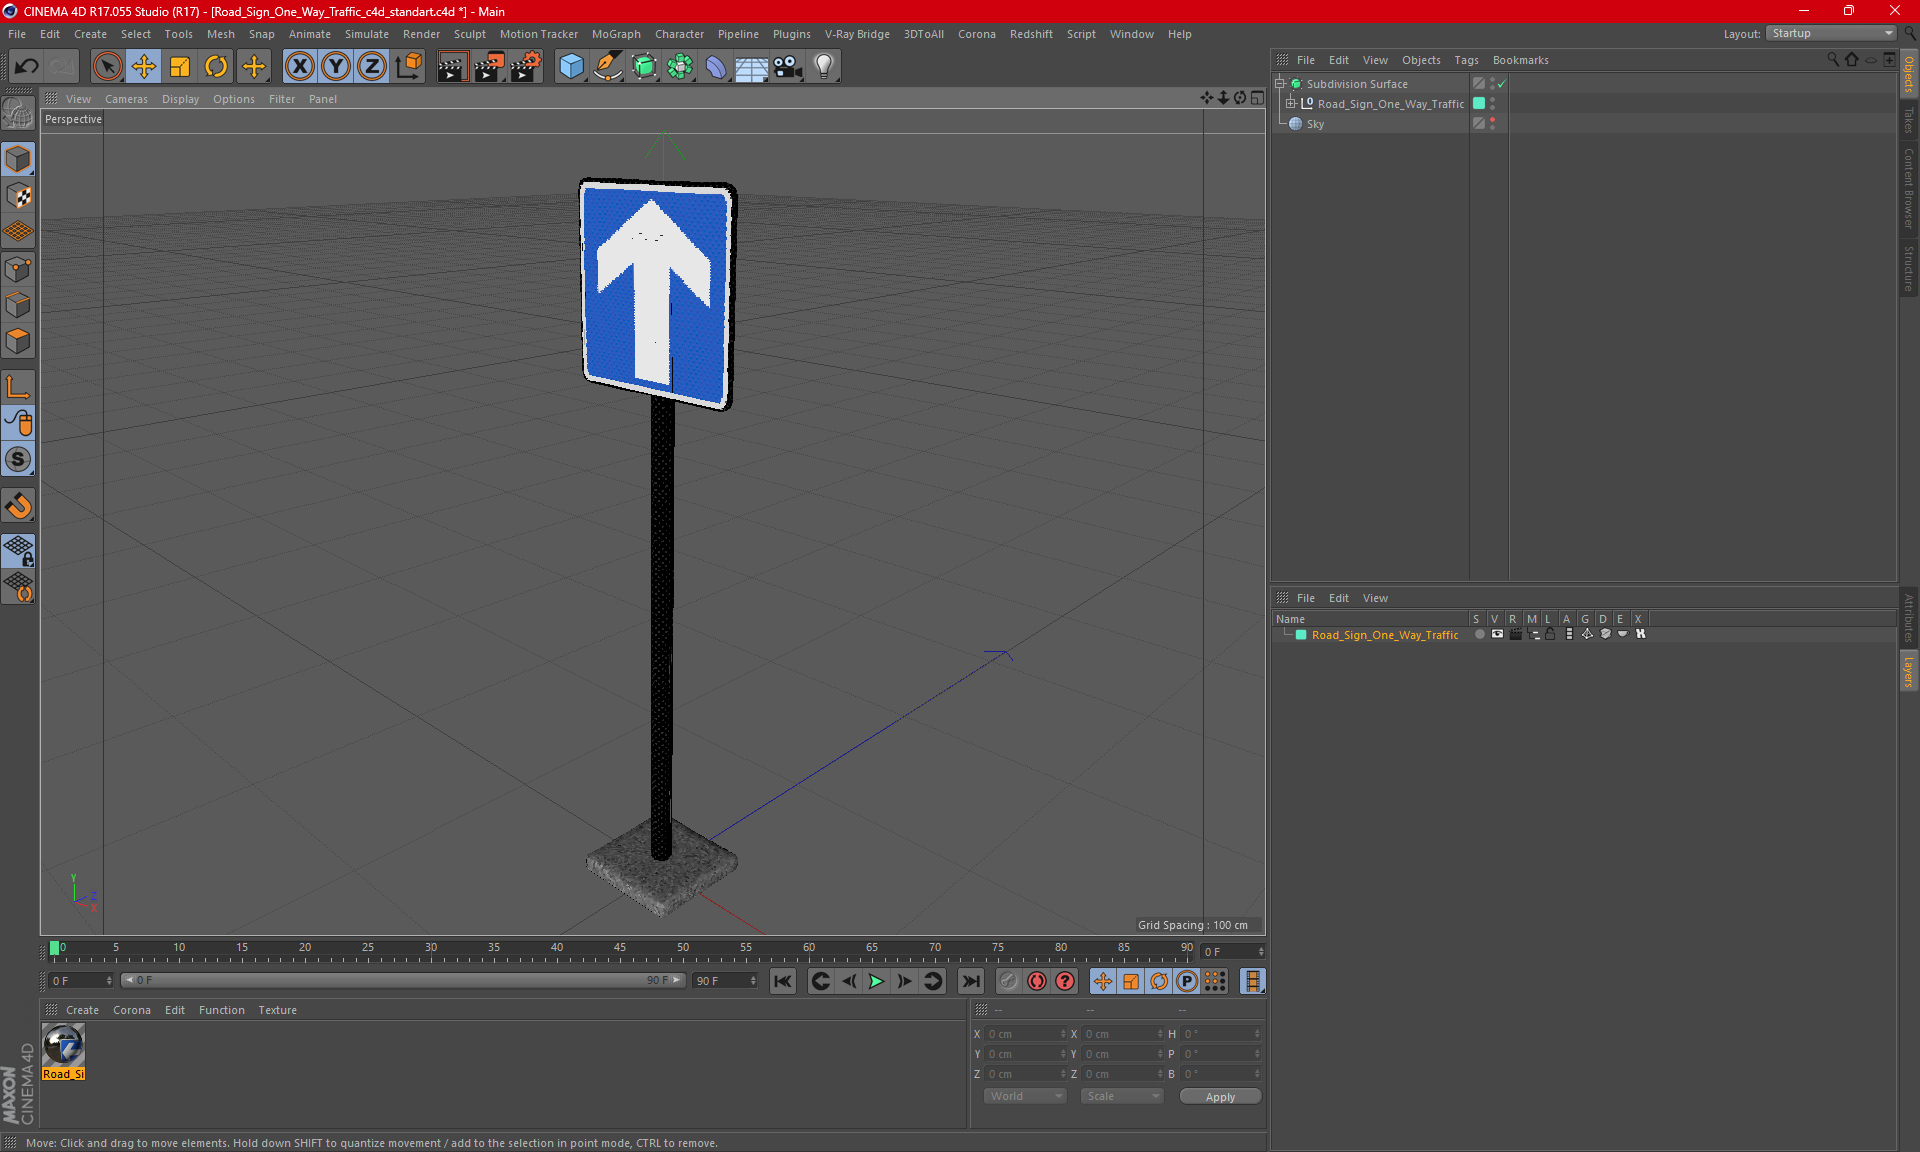Image resolution: width=1920 pixels, height=1152 pixels.
Task: Open the Texture tab in material panel
Action: point(276,1009)
